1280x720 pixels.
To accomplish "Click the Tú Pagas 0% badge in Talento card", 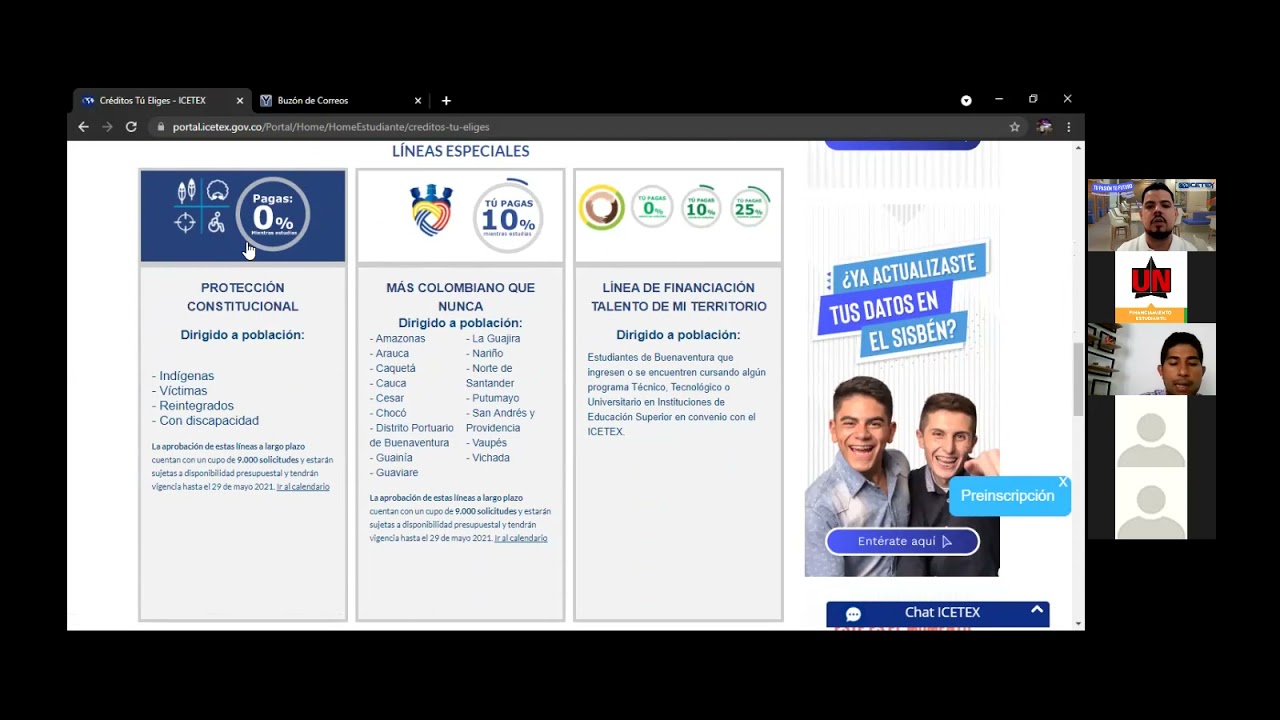I will (x=653, y=208).
